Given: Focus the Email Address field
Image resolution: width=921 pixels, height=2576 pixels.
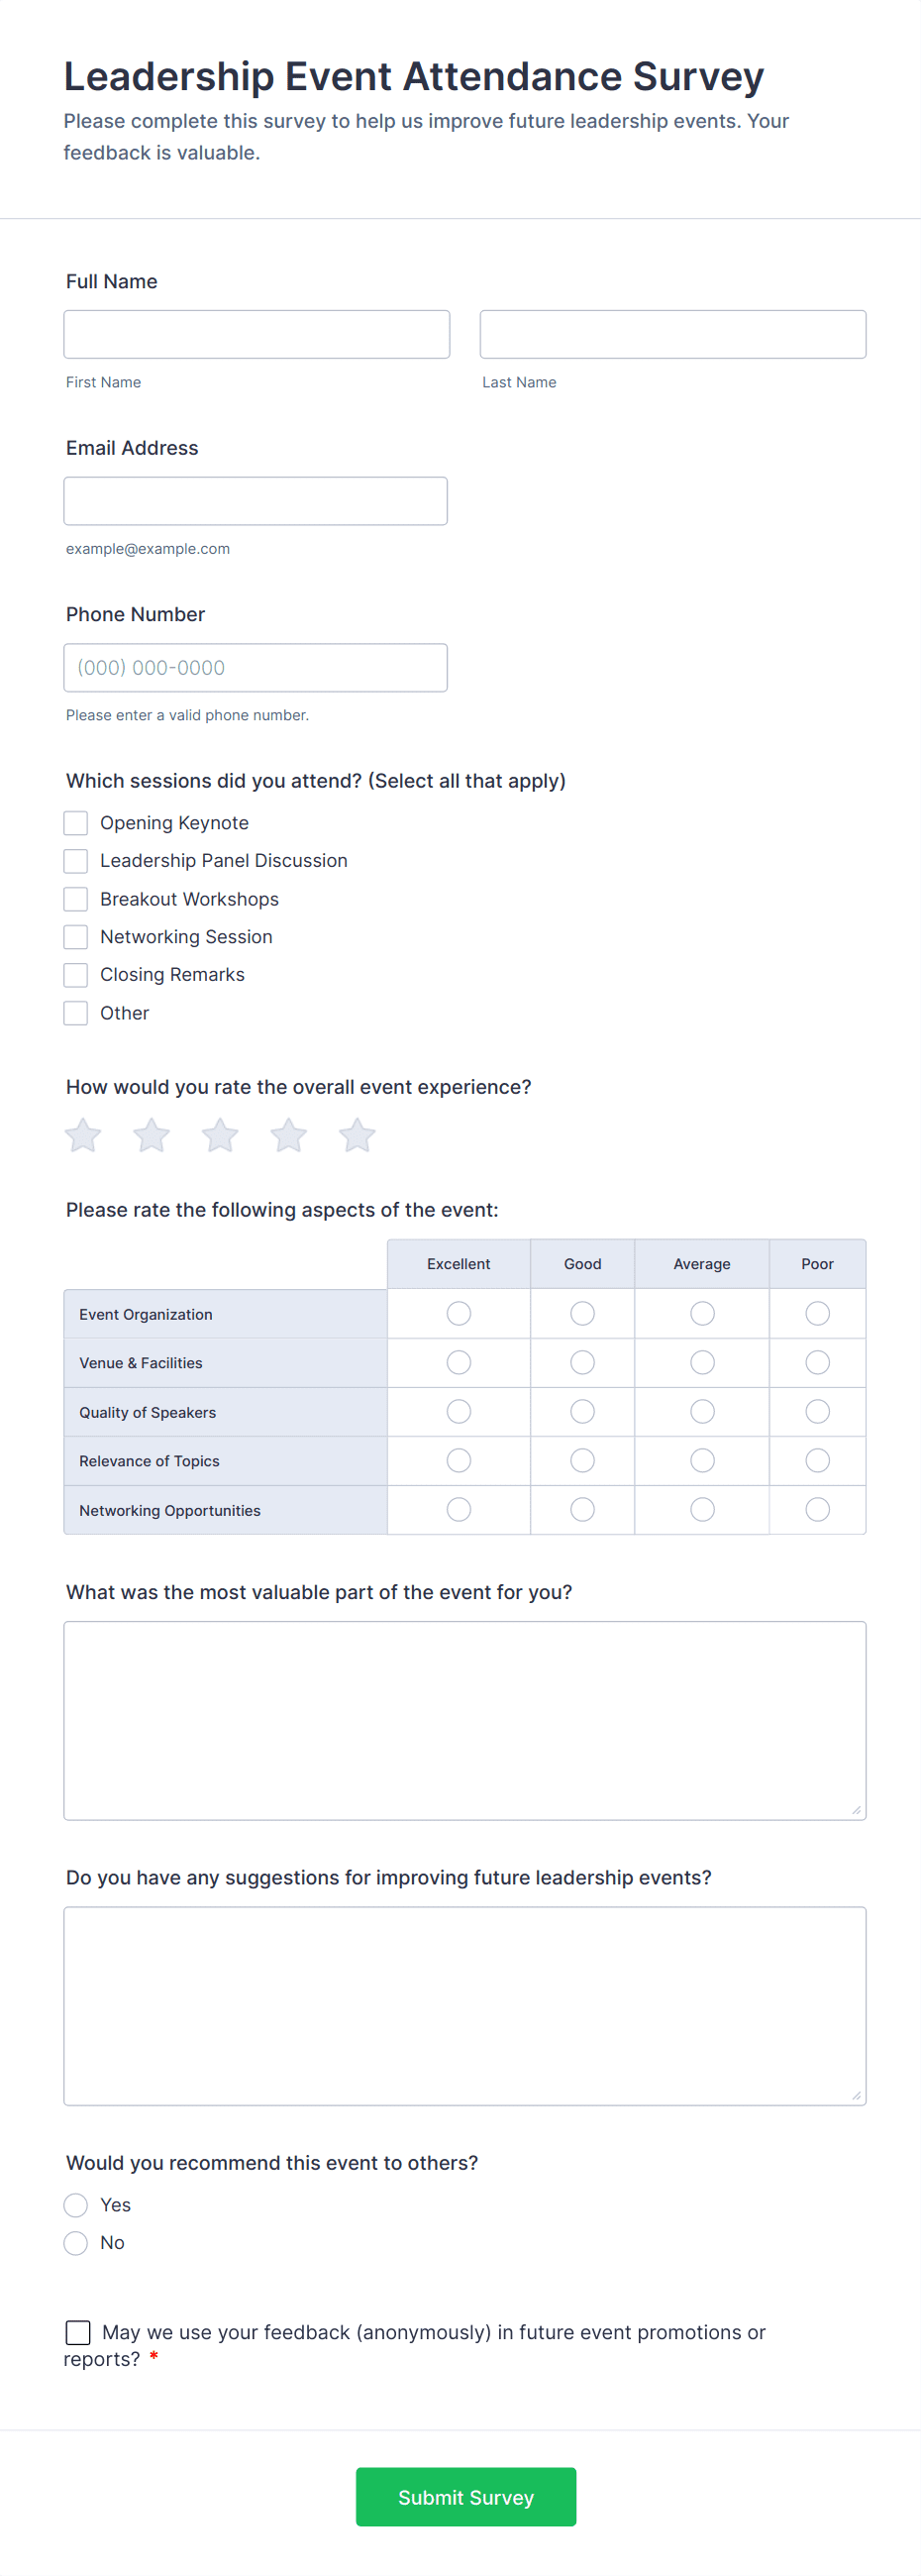Looking at the screenshot, I should click(256, 501).
